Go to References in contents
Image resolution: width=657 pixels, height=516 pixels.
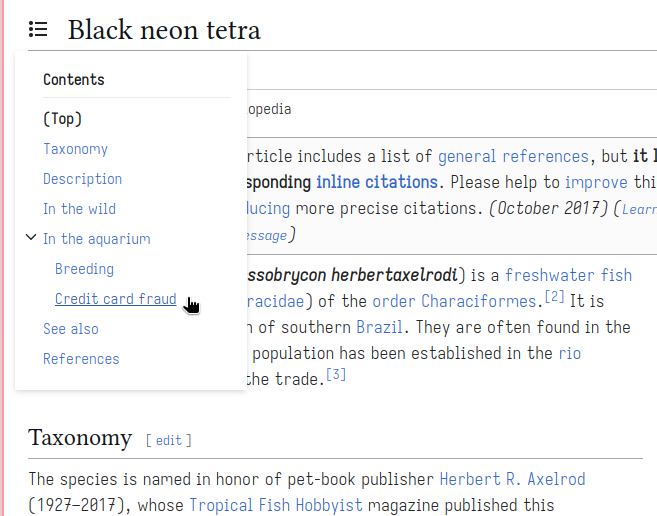(81, 359)
